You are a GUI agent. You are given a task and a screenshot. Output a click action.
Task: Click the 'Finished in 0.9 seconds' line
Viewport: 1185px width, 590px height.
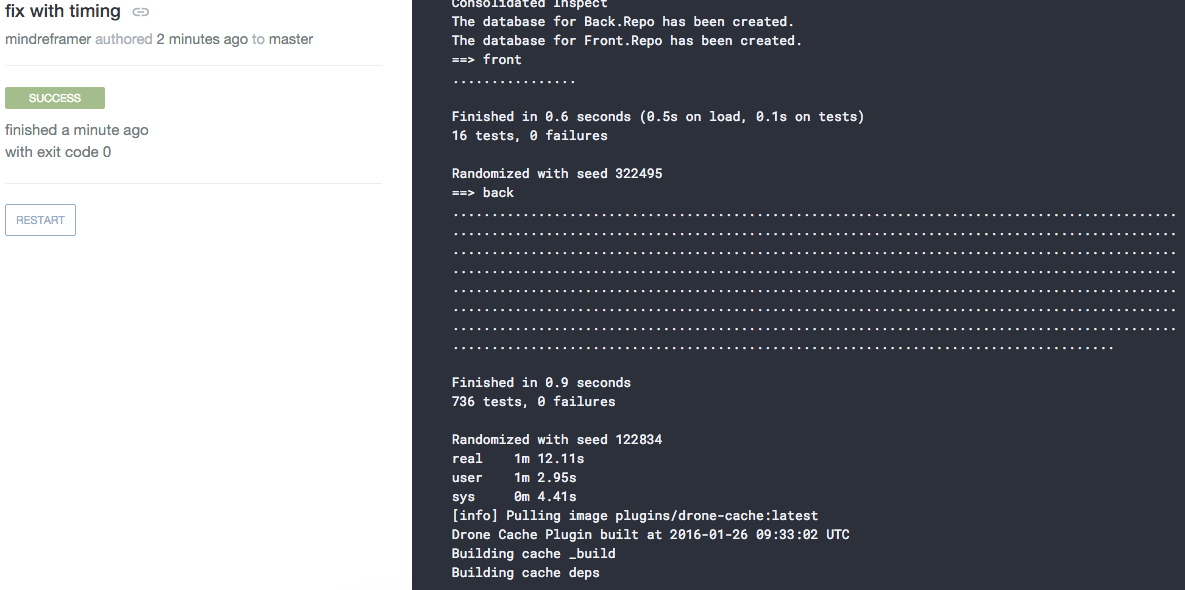(x=541, y=383)
